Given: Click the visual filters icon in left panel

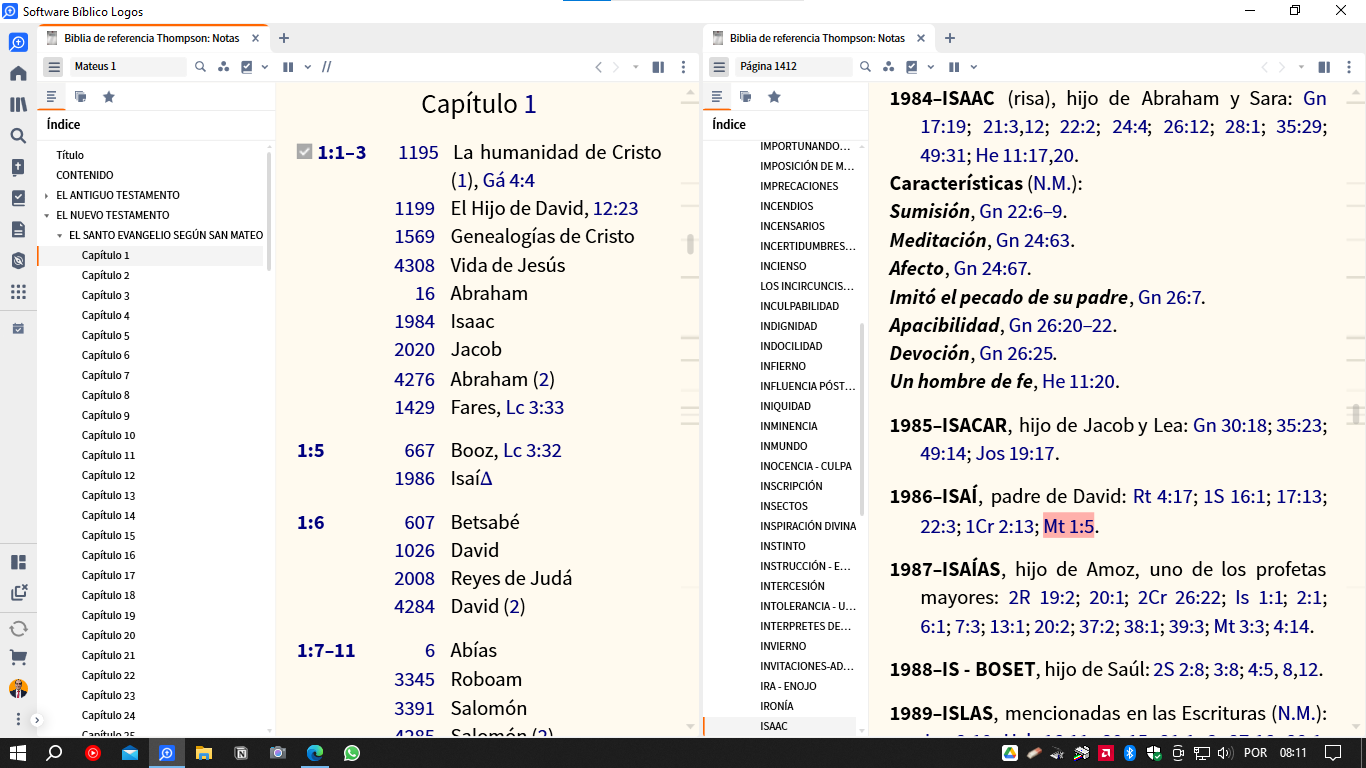Looking at the screenshot, I should (x=224, y=67).
